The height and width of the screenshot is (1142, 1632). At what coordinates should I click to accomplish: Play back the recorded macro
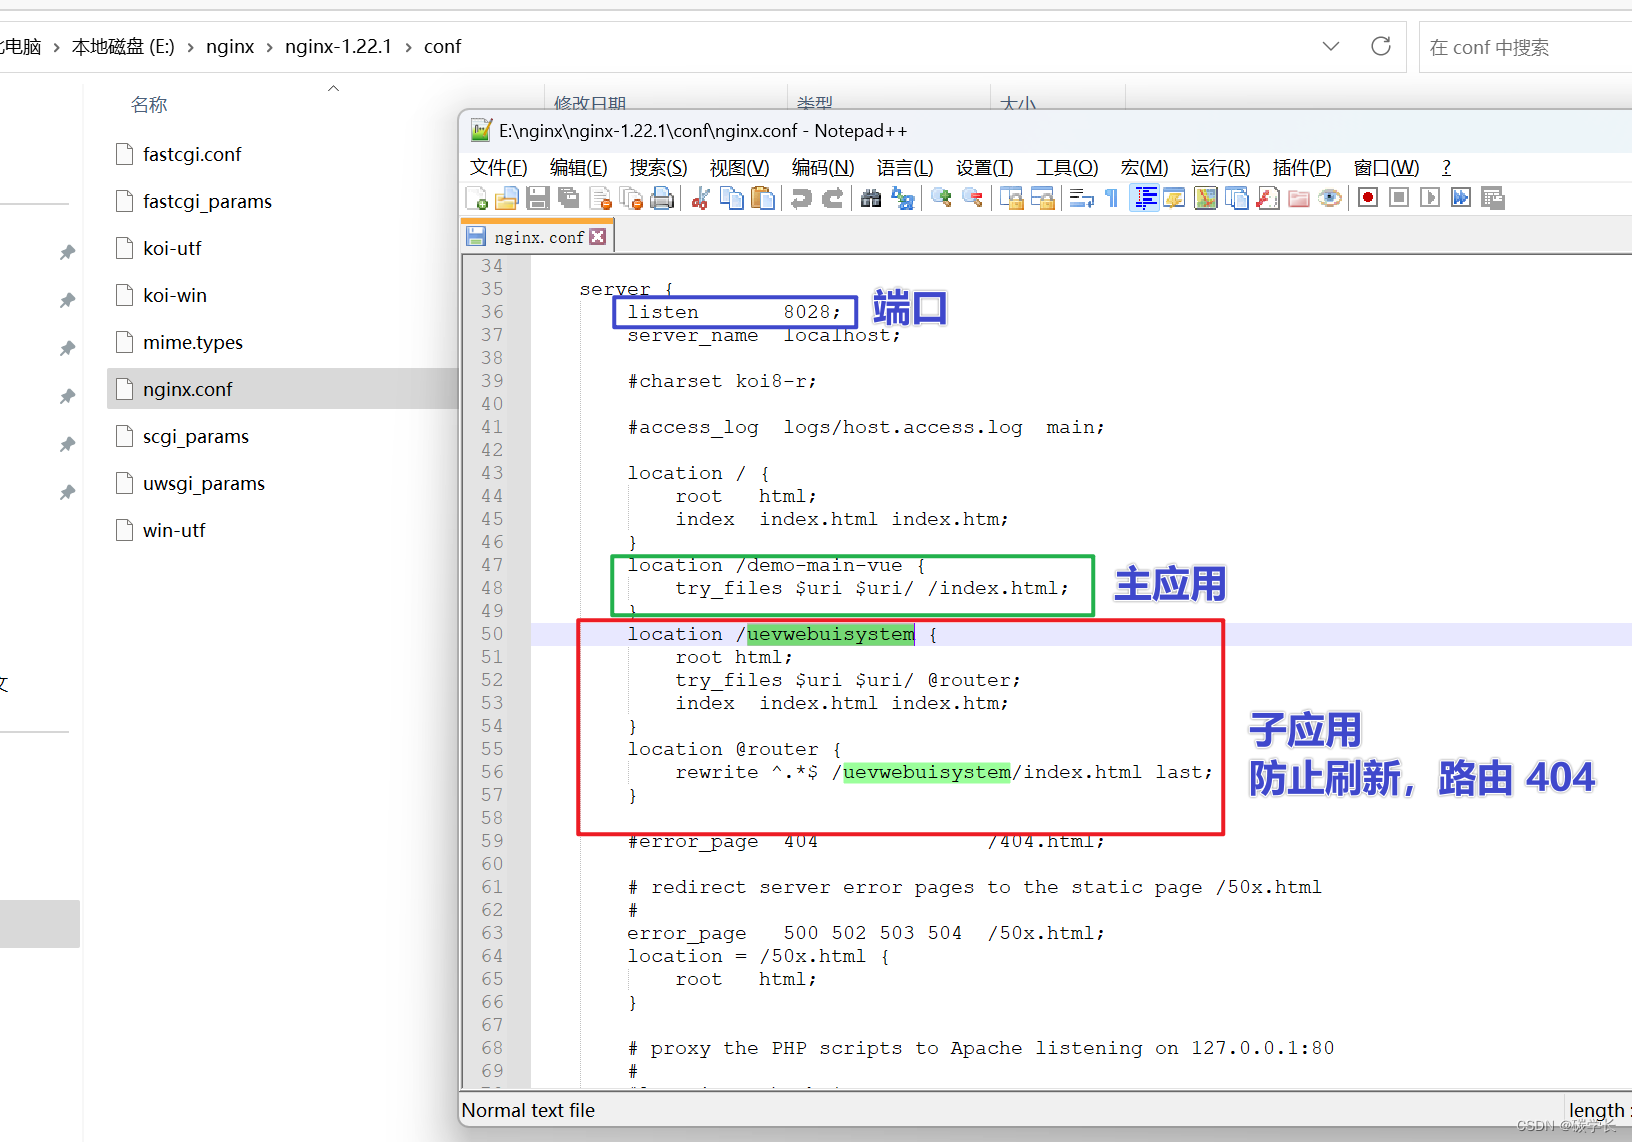pos(1430,198)
